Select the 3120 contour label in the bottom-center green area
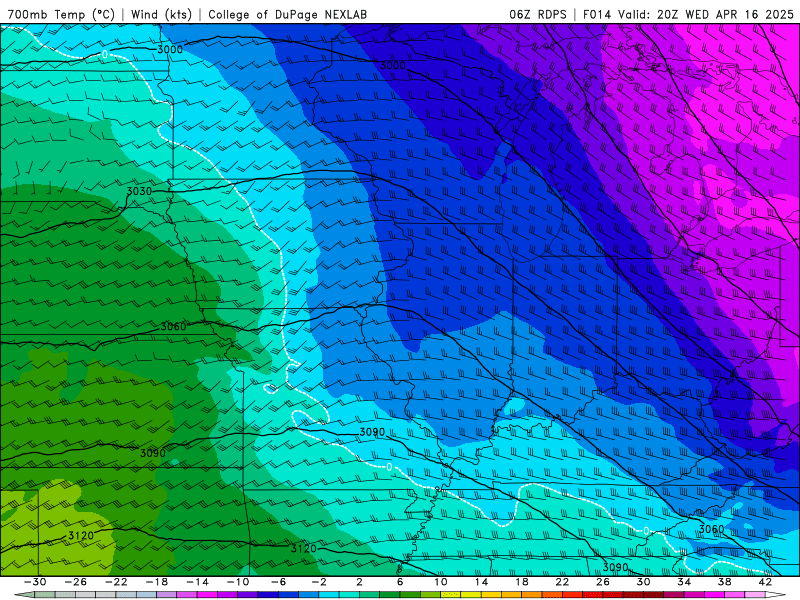800x600 pixels. point(304,548)
